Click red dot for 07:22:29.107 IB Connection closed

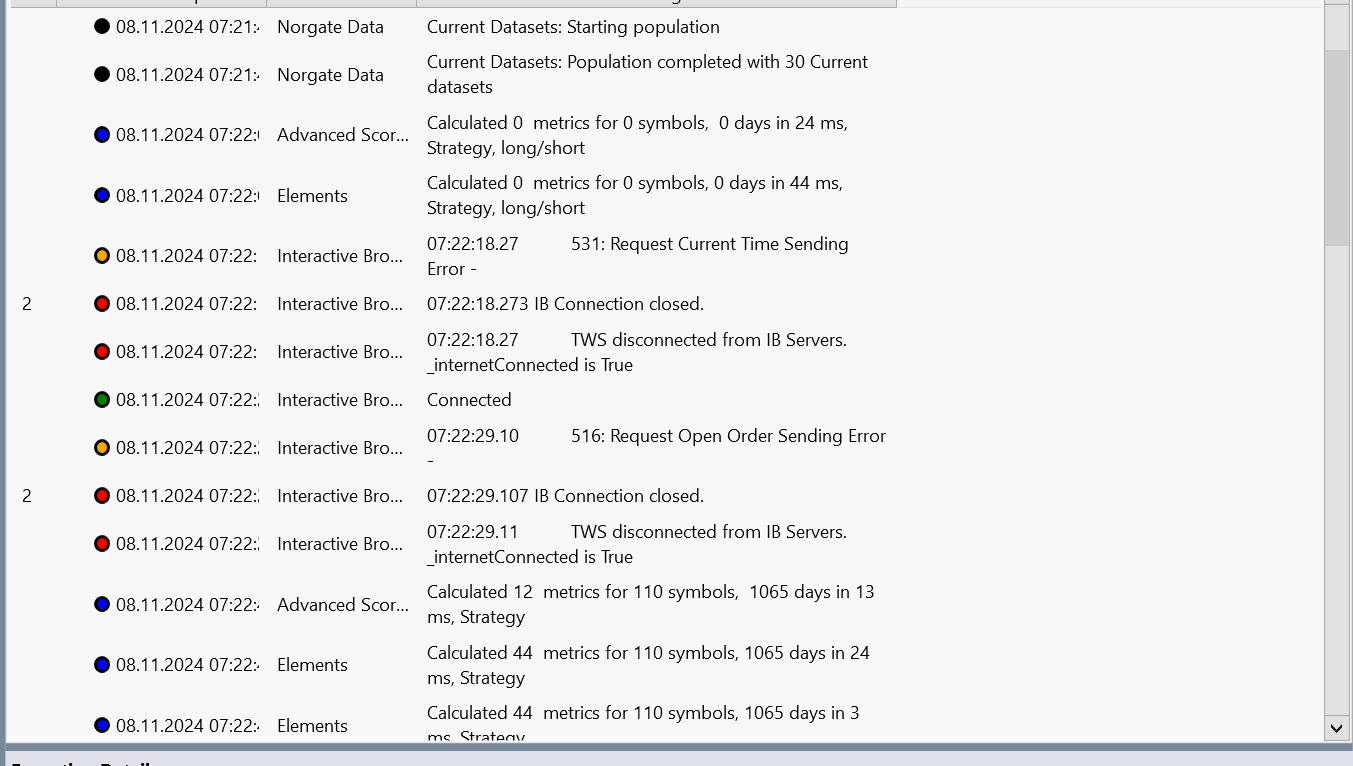click(102, 496)
